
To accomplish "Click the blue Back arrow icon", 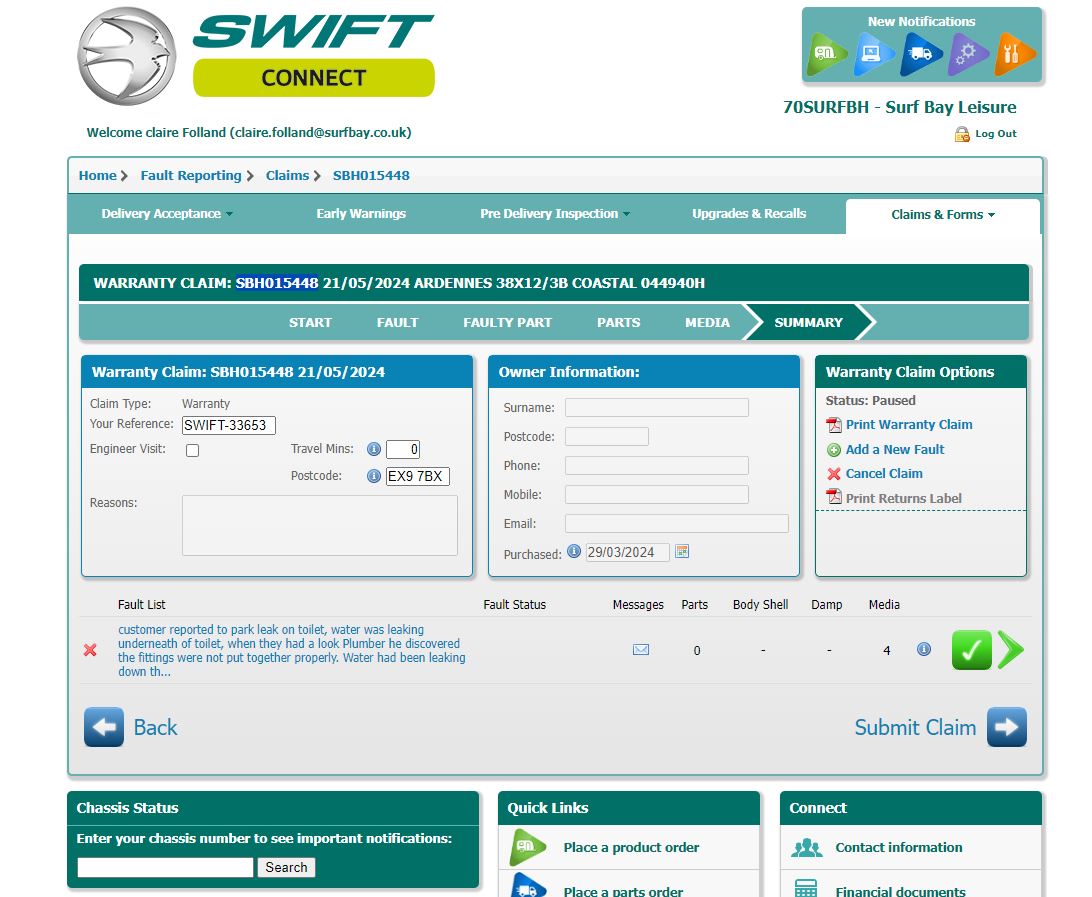I will [104, 727].
